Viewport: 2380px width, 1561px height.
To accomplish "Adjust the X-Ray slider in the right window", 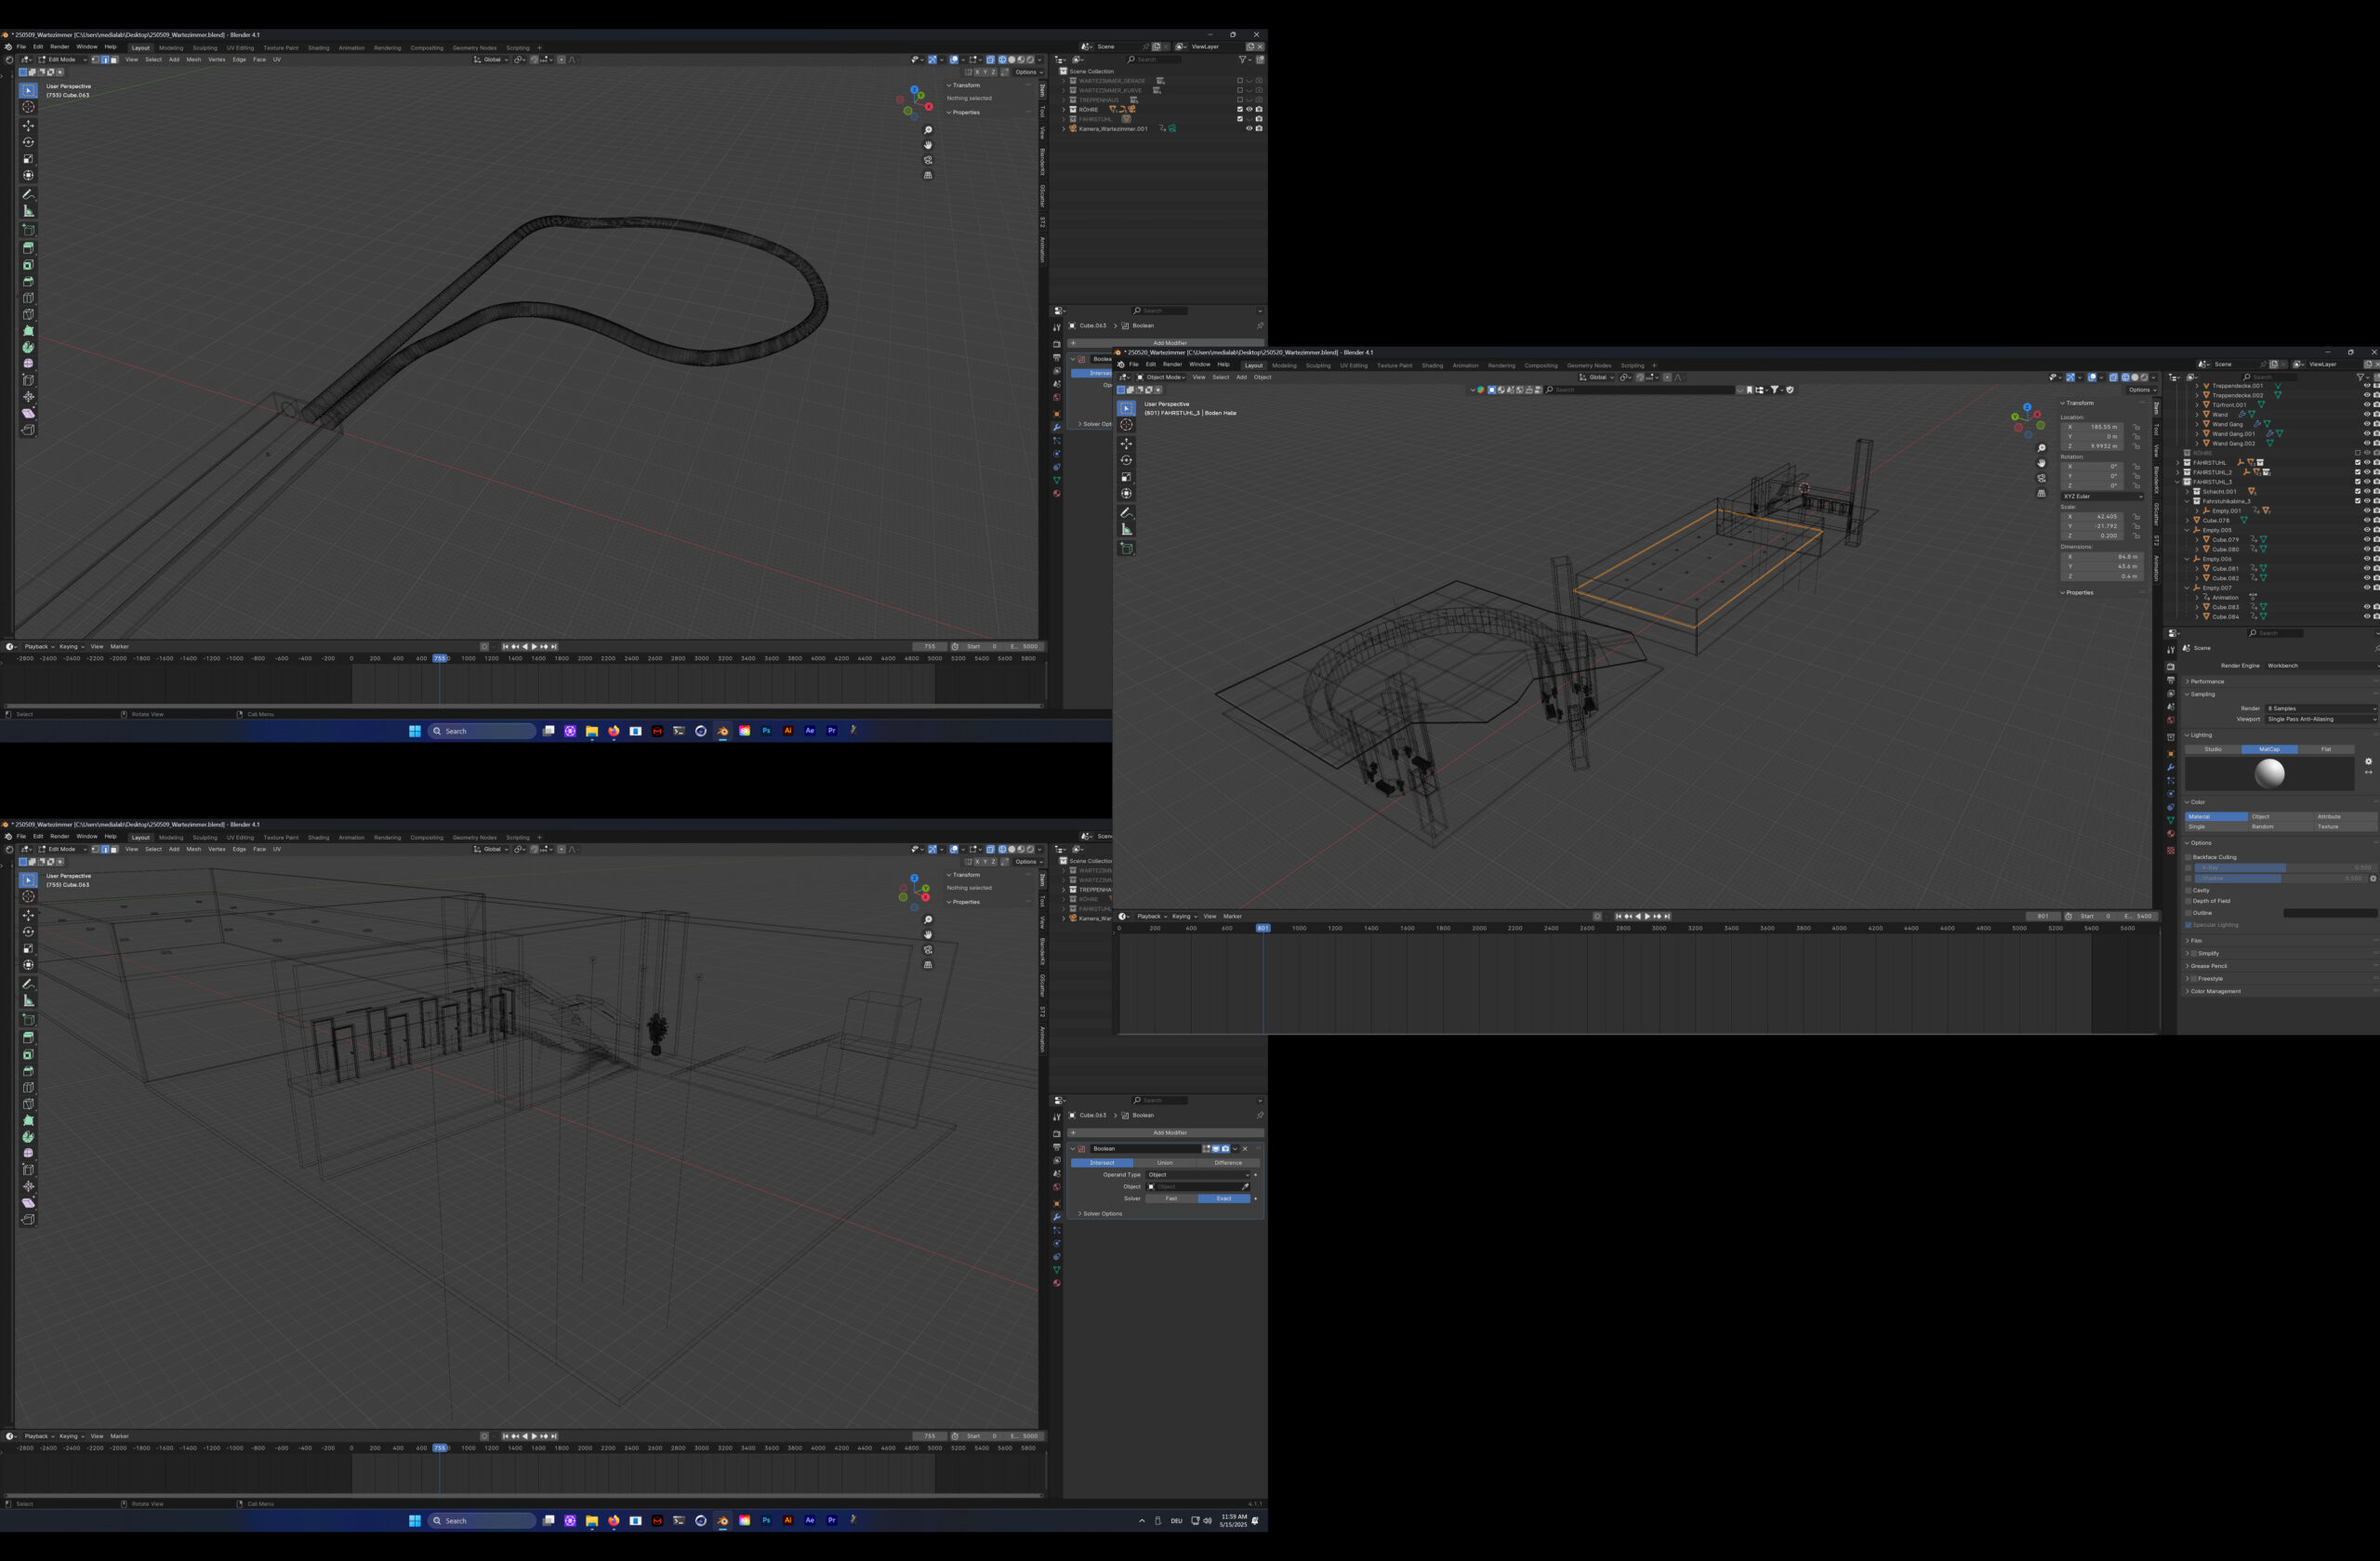I will coord(2284,868).
